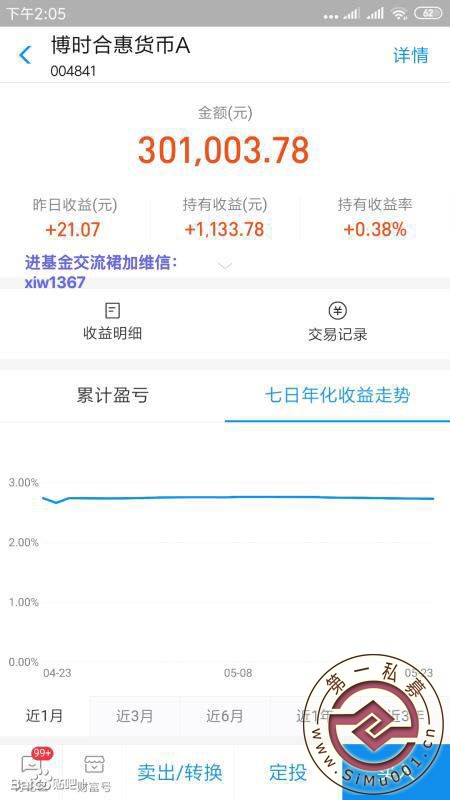Select the 近6月 time range
450x800 pixels.
click(x=224, y=716)
